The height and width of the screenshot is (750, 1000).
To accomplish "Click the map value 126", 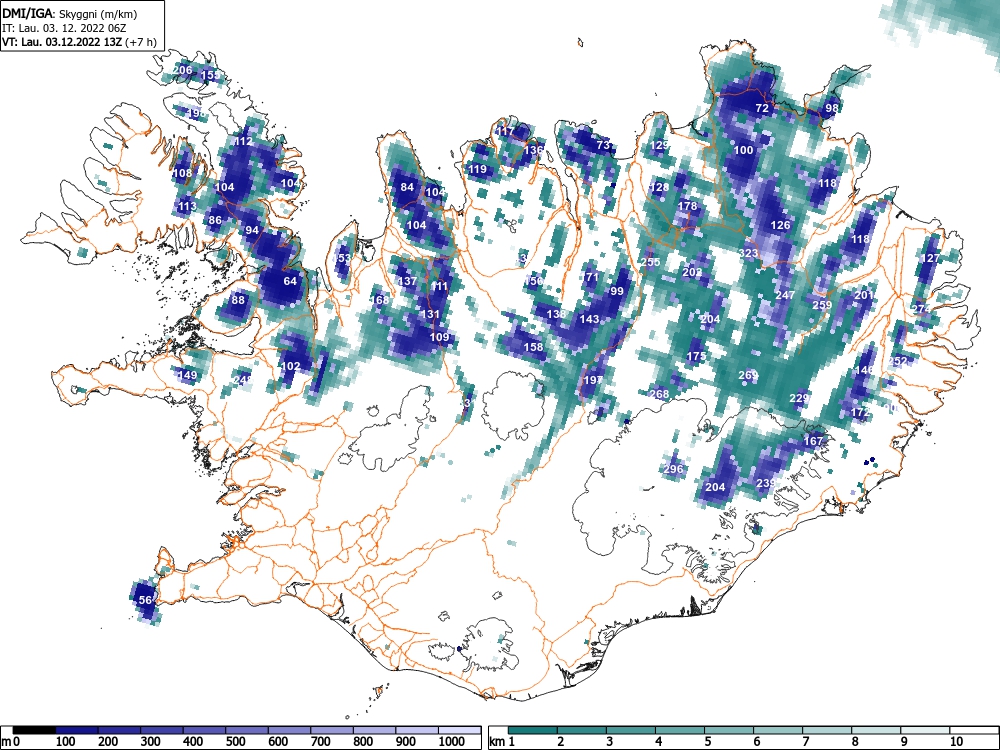I will pos(781,225).
